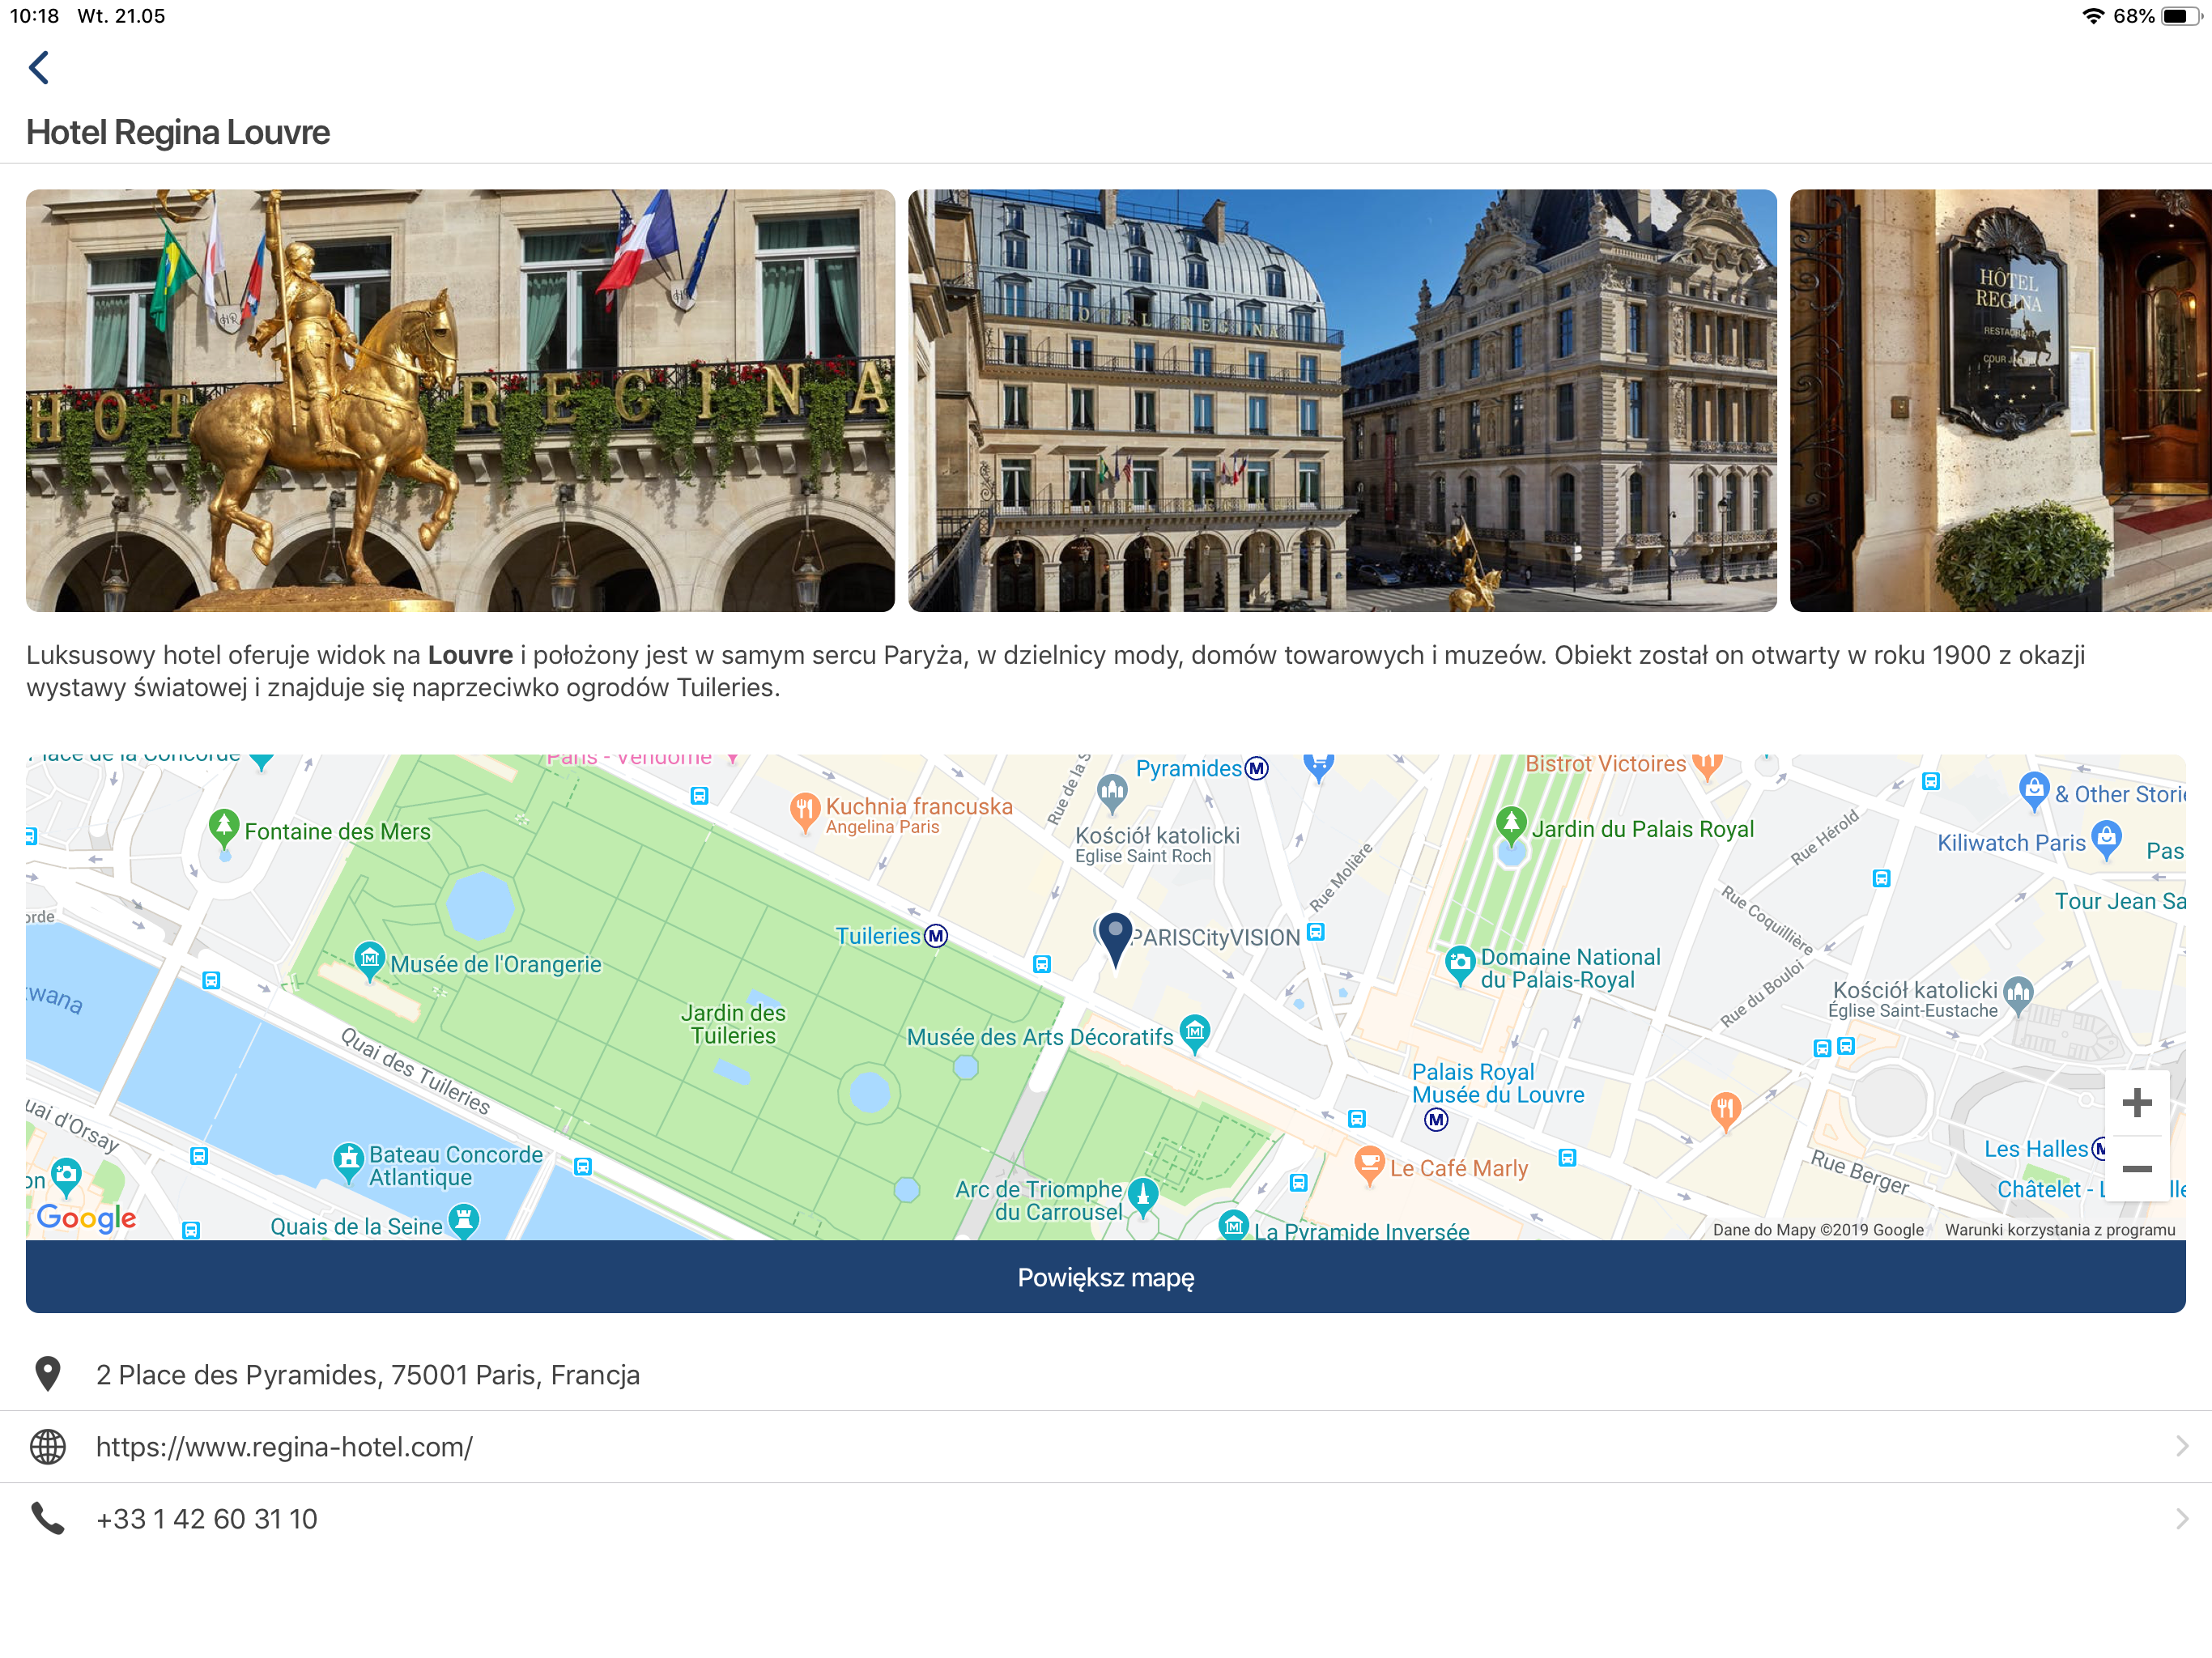
Task: Open the golden horse statue photo
Action: pos(460,400)
